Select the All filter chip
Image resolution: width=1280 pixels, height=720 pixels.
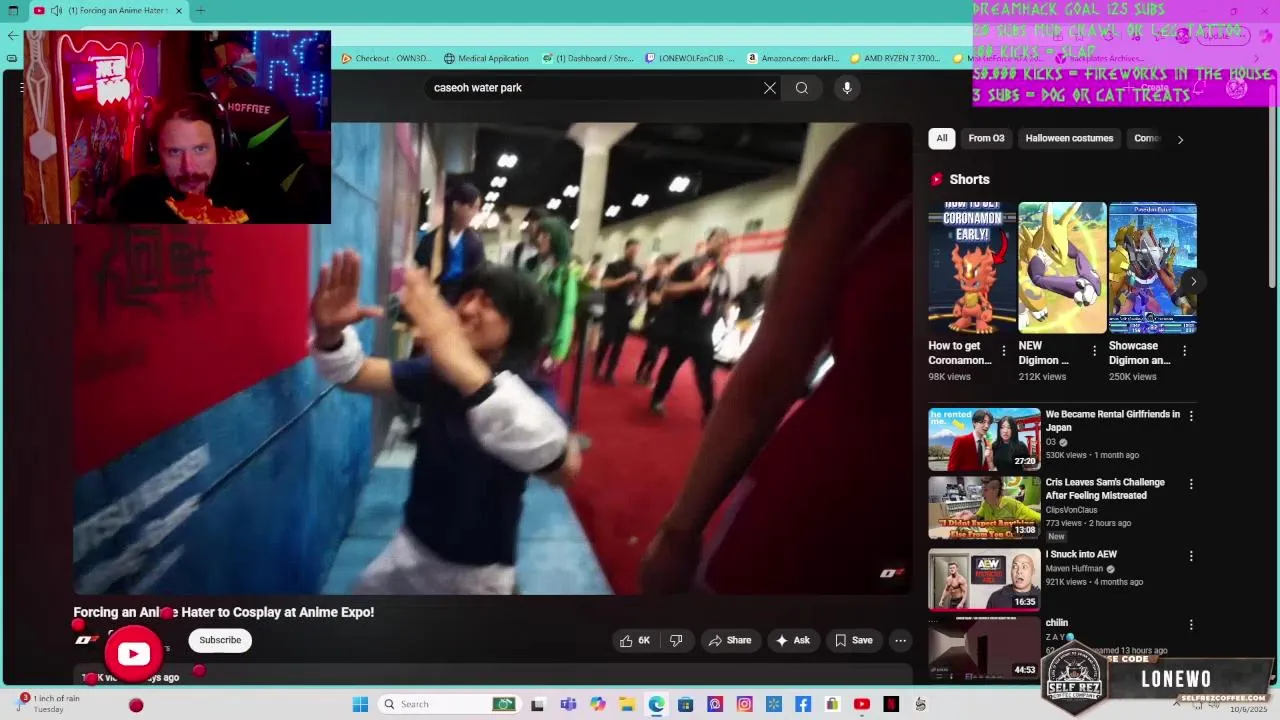tap(941, 138)
